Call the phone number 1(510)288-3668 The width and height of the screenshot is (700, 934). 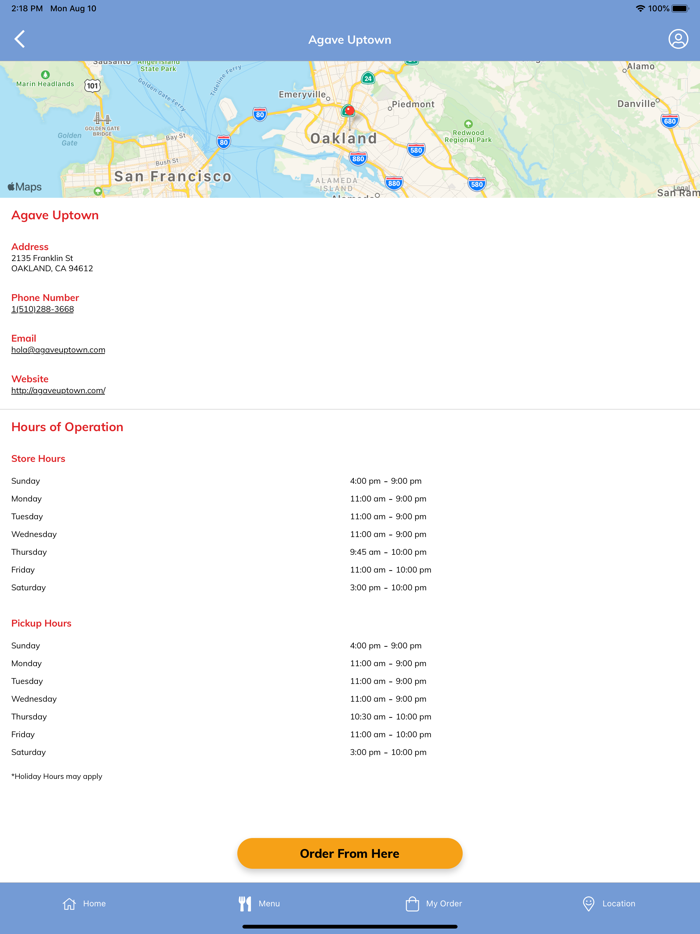coord(42,309)
